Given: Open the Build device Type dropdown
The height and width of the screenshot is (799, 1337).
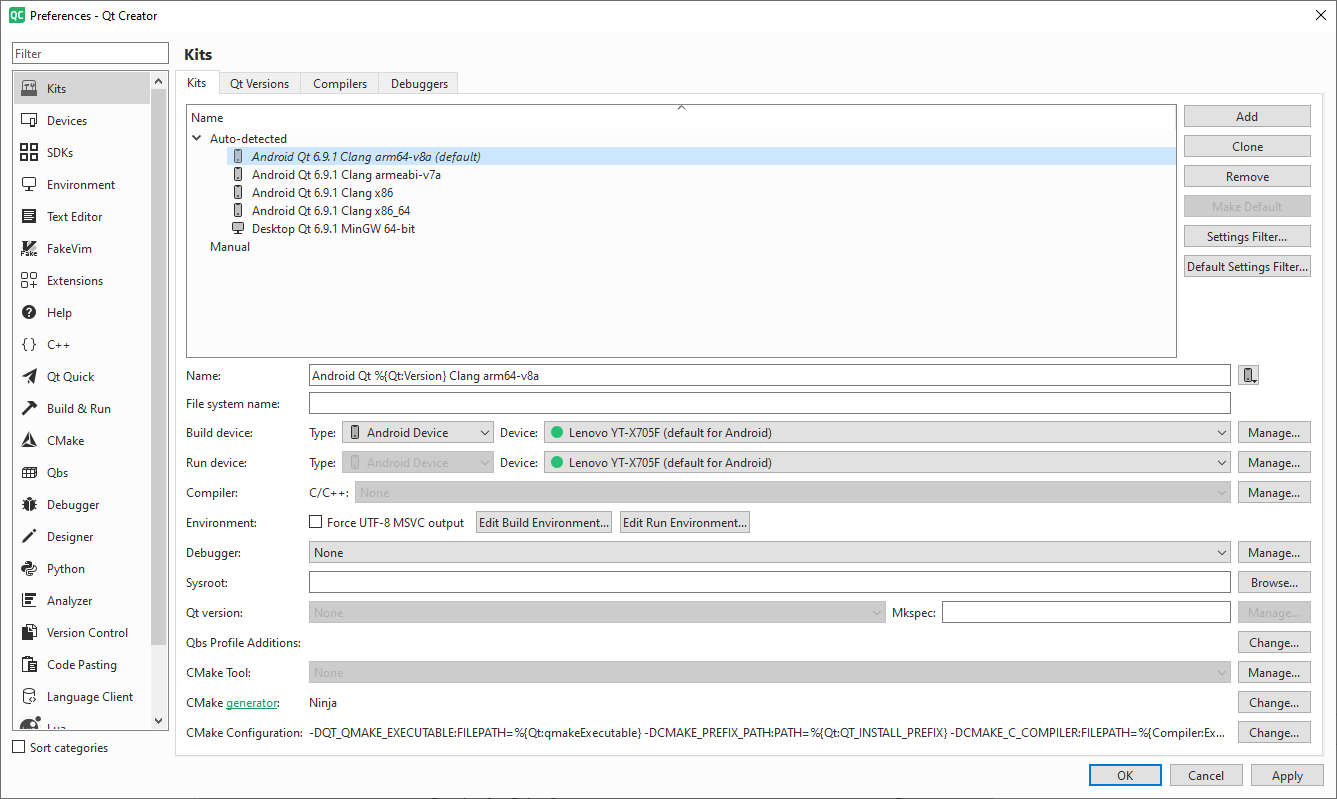Looking at the screenshot, I should [x=418, y=433].
